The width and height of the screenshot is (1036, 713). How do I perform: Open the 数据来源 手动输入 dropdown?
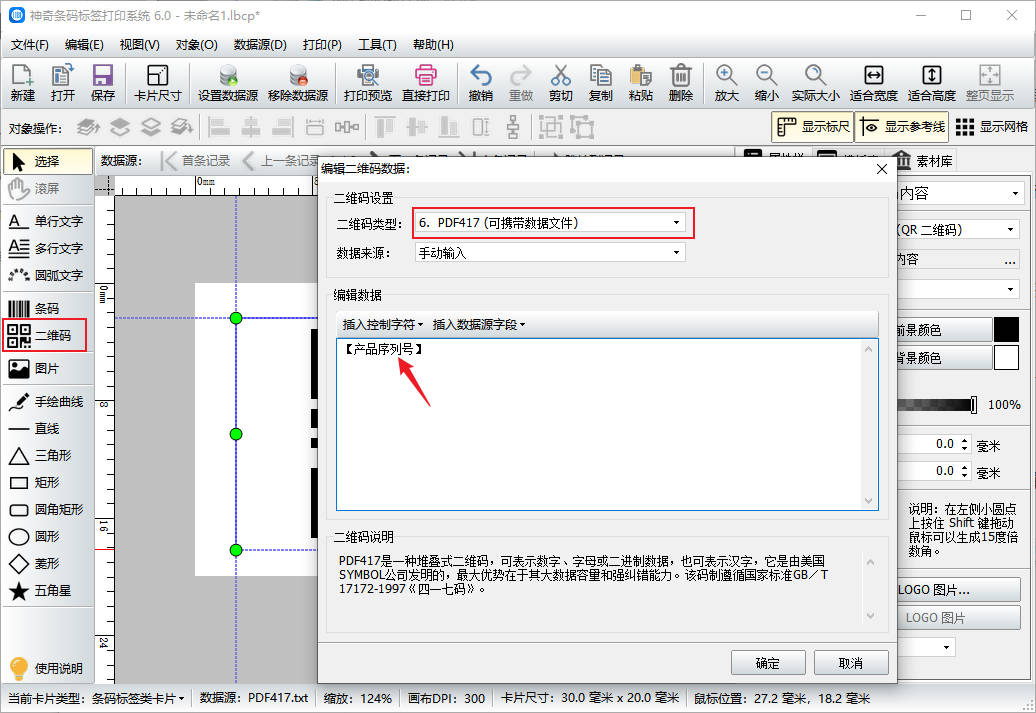(x=550, y=252)
